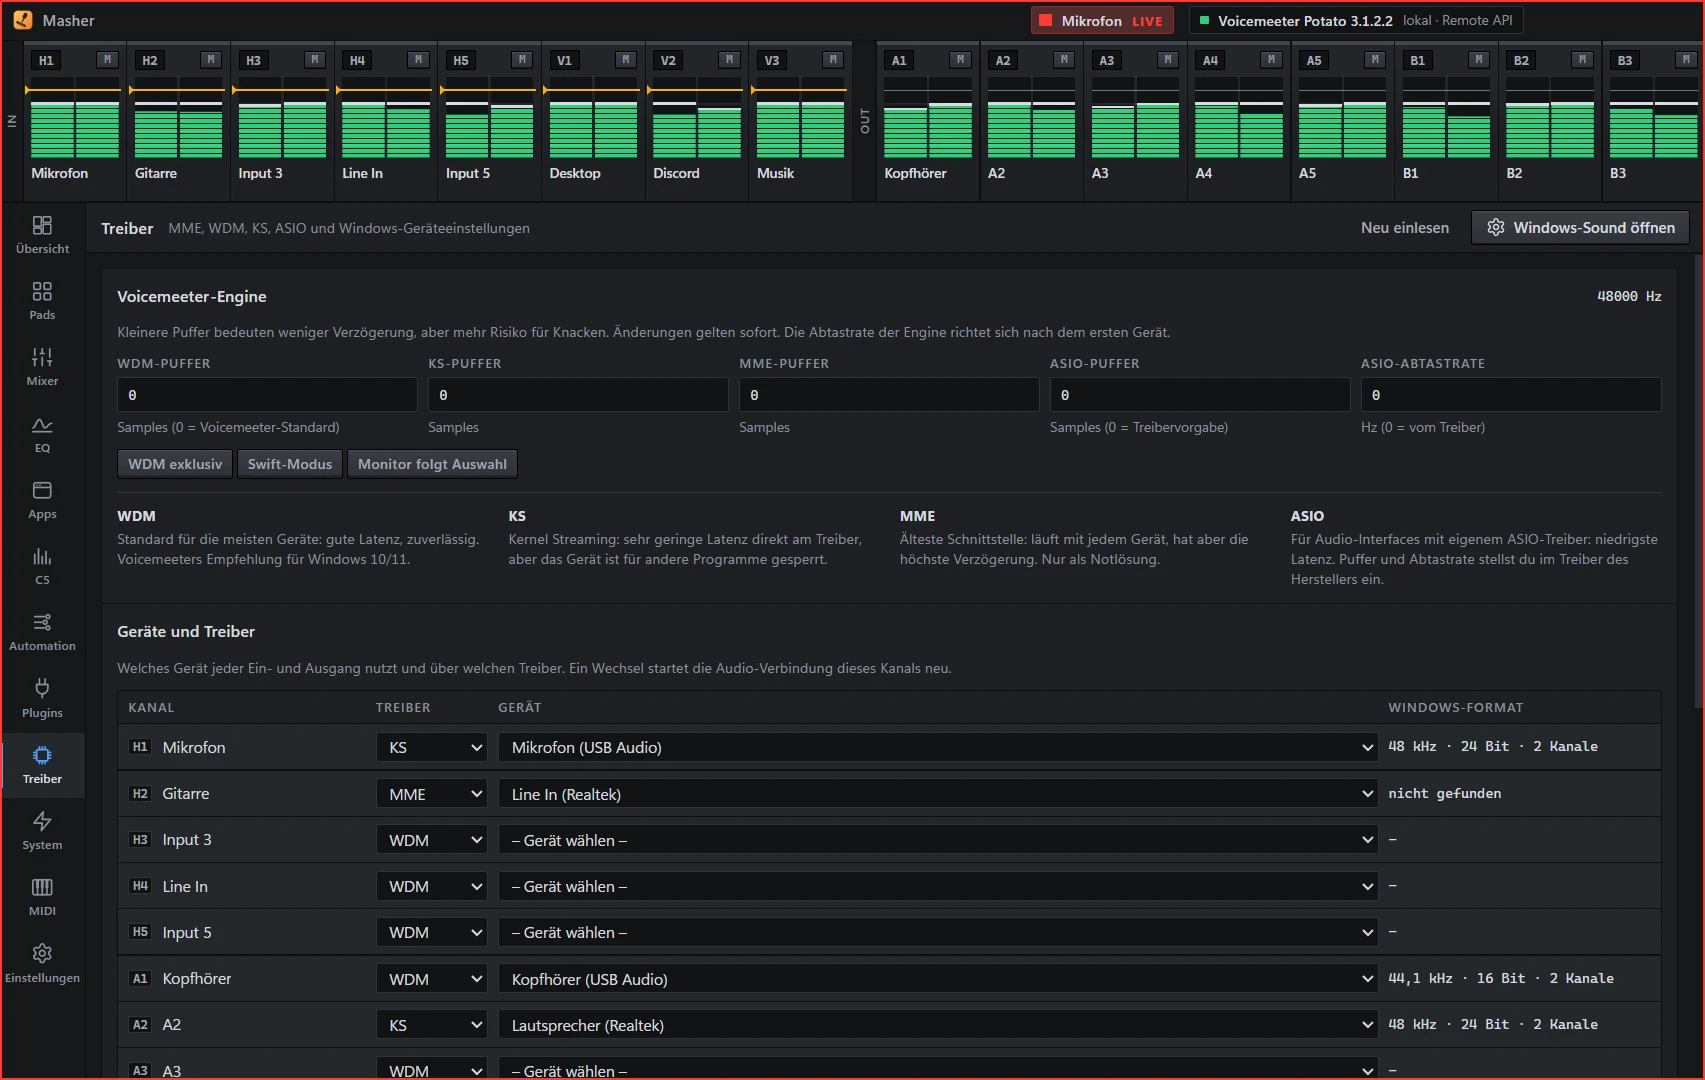The width and height of the screenshot is (1705, 1080).
Task: Open the Pads sidebar icon
Action: pos(42,301)
